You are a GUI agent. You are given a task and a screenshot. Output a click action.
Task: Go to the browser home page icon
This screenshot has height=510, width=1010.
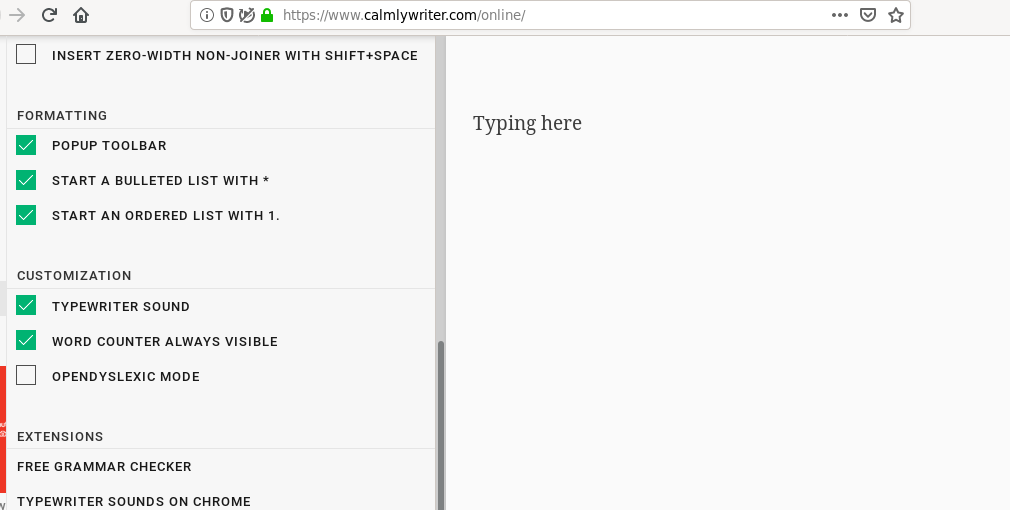pos(81,15)
